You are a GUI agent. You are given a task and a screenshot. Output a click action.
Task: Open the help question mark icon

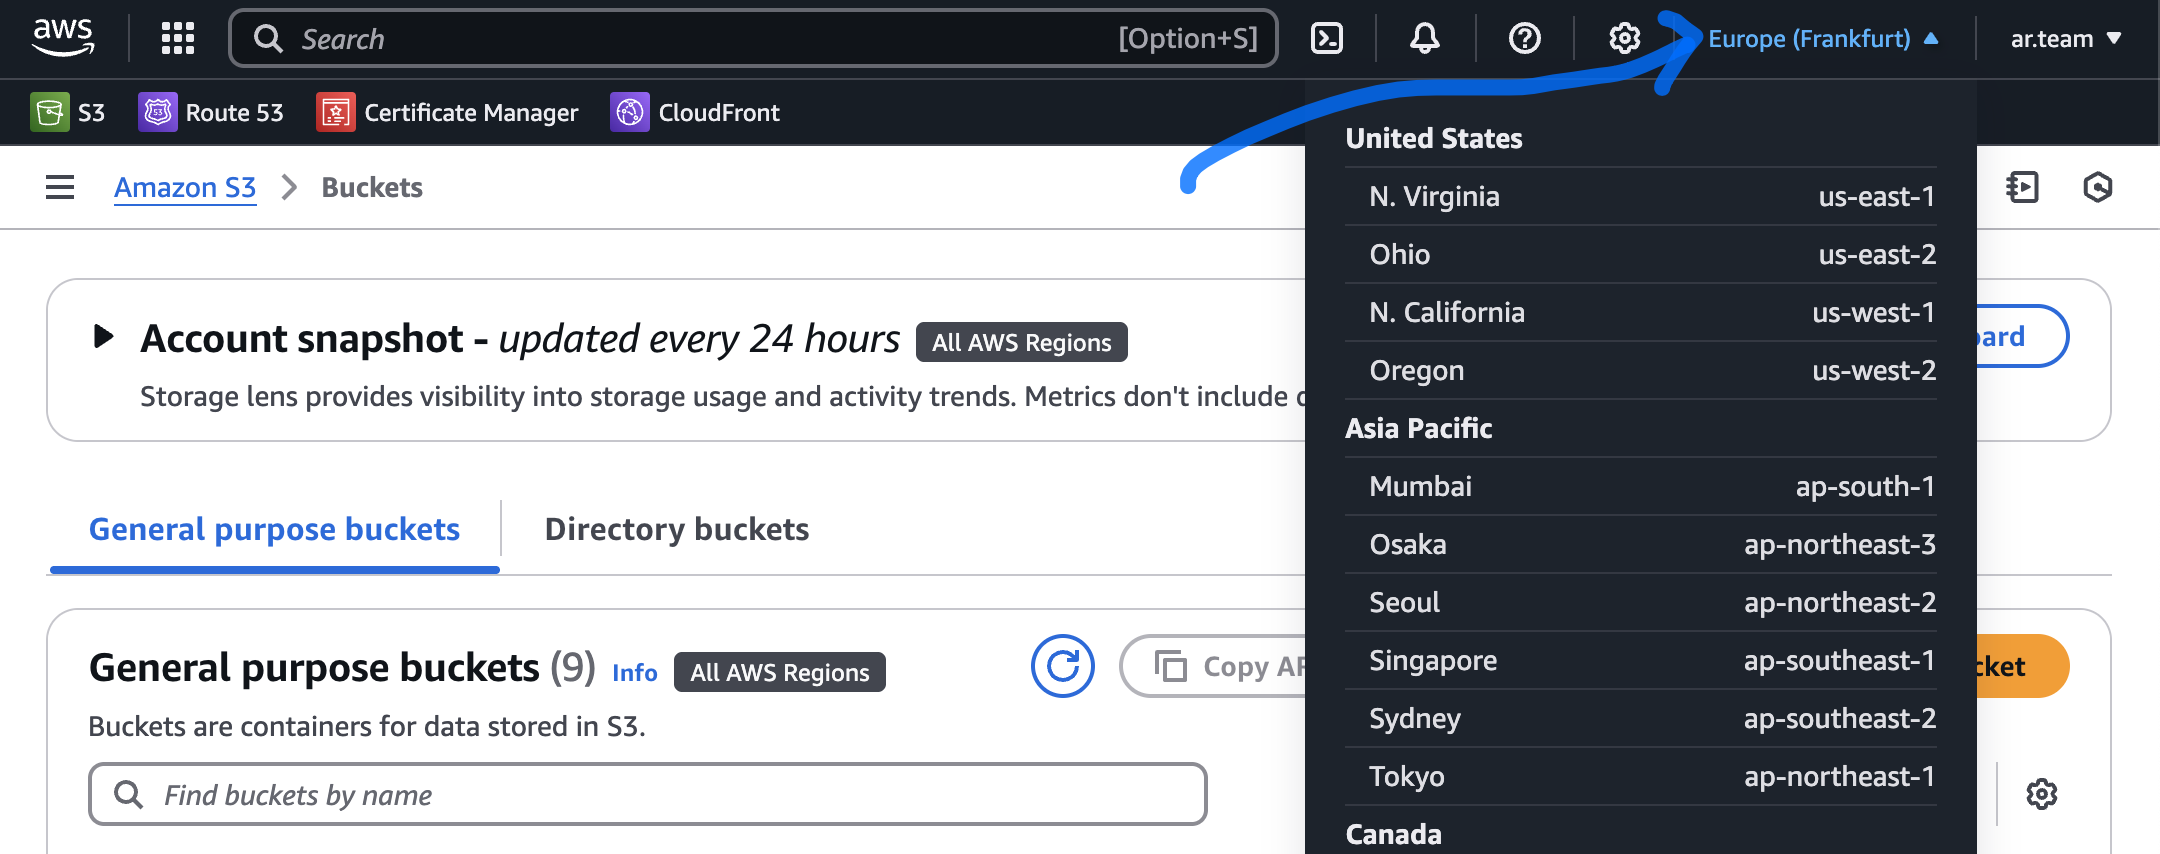(x=1524, y=38)
